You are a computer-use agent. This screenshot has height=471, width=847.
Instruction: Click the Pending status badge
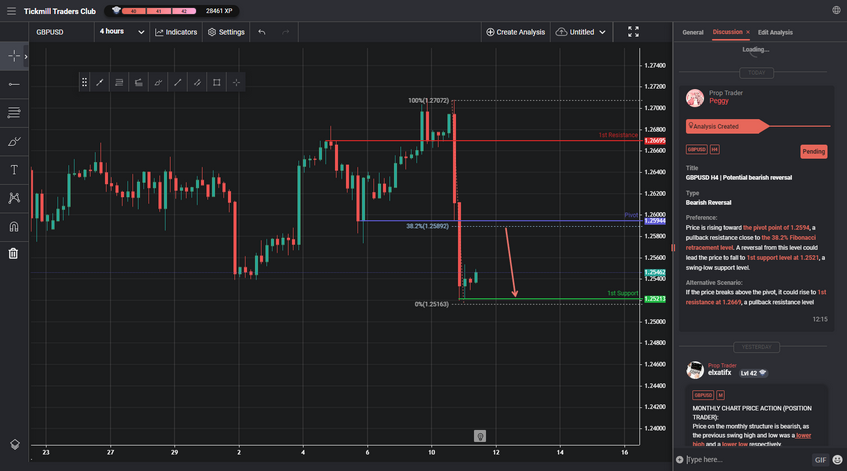point(814,152)
